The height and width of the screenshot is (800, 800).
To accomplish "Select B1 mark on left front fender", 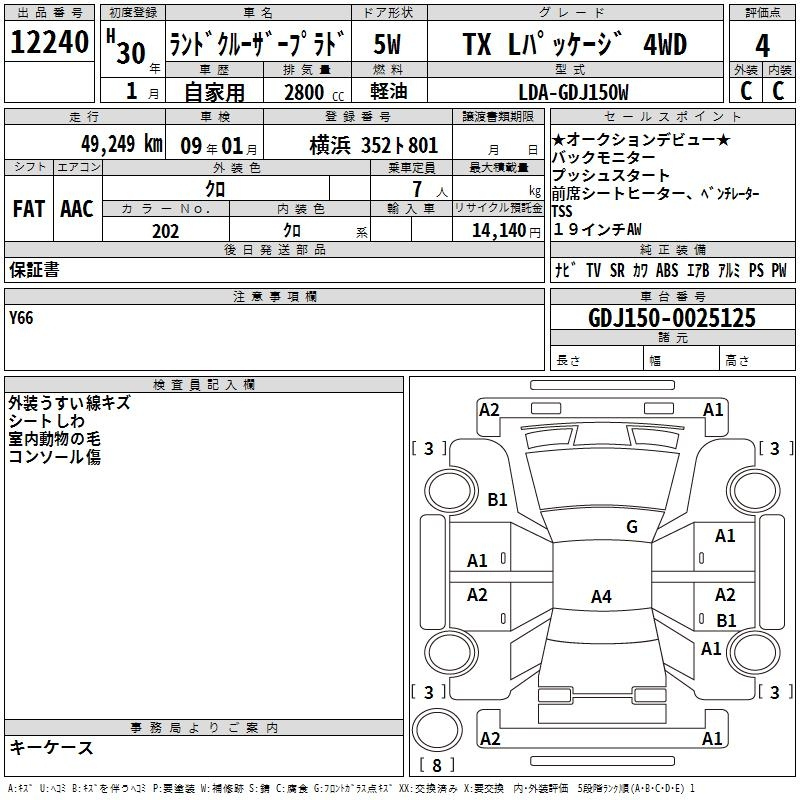I will pyautogui.click(x=497, y=499).
